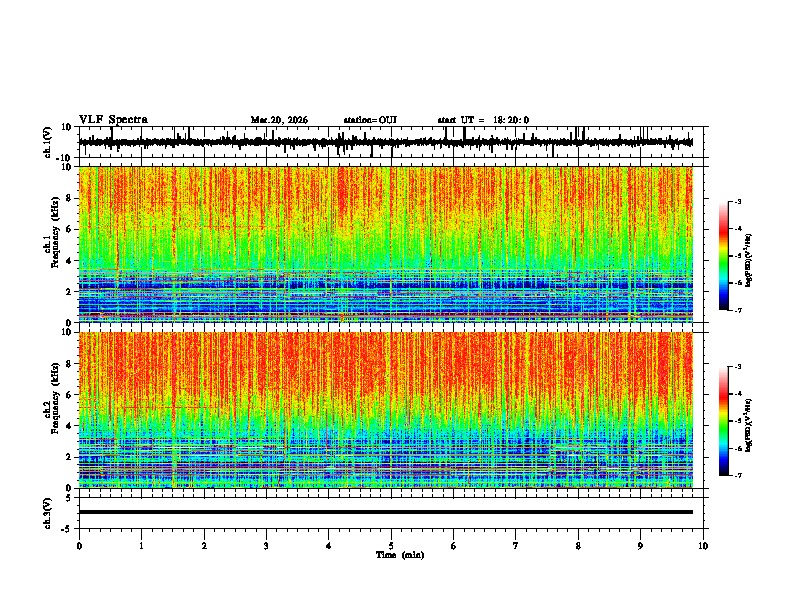
Task: Click the ch.2 spectrogram color bar
Action: point(724,421)
